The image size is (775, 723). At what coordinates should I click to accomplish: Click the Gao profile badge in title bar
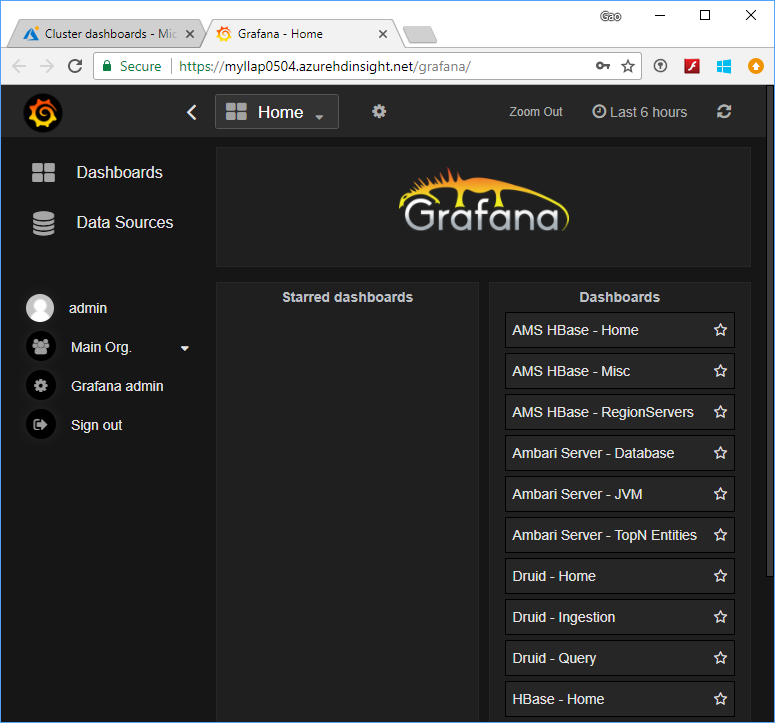610,16
